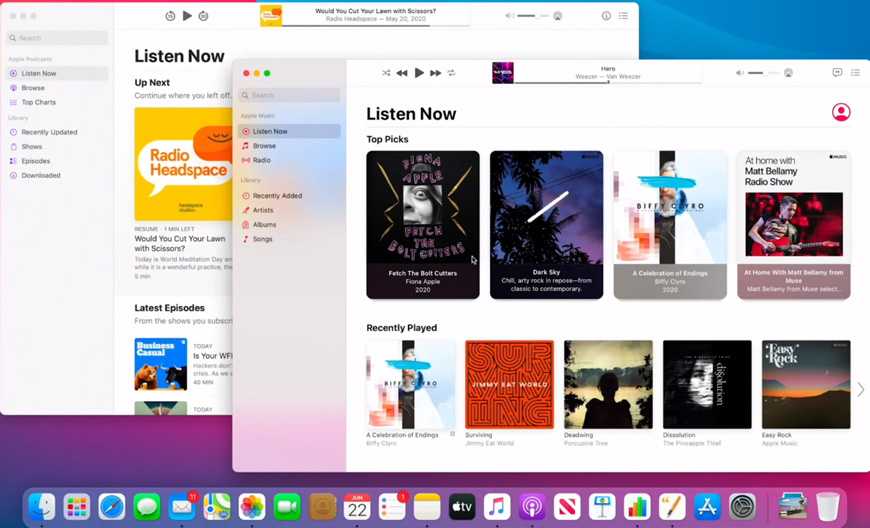870x528 pixels.
Task: Open Fetch The Bolt Cutters album
Action: click(423, 225)
